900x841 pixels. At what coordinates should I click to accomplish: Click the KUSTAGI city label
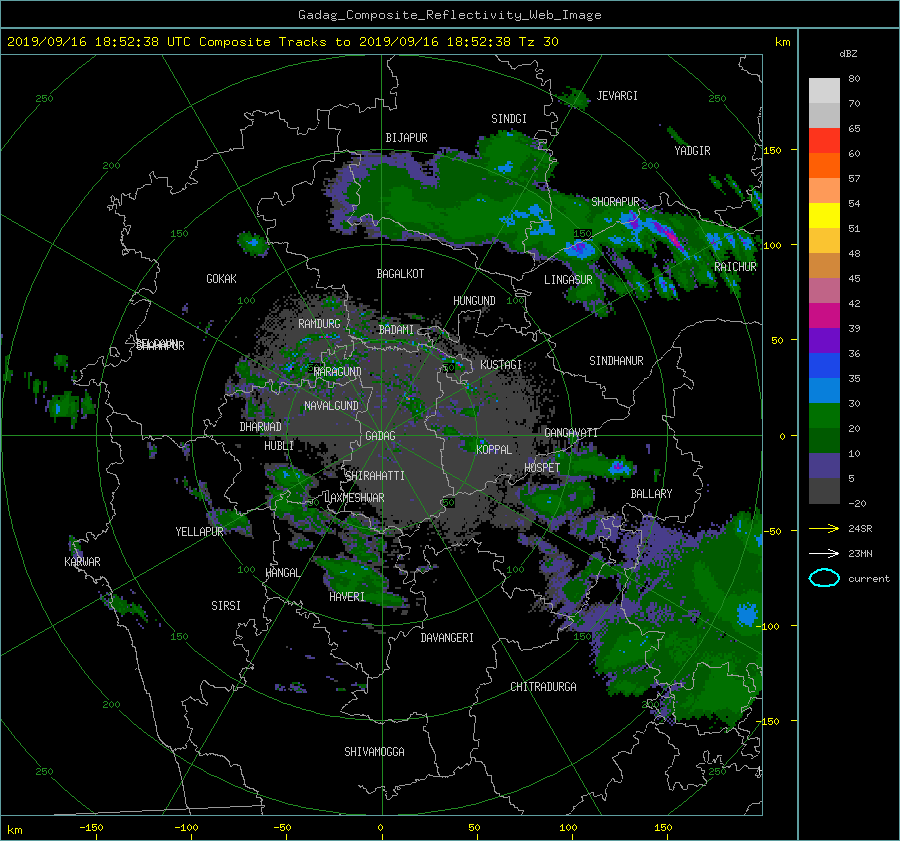501,365
